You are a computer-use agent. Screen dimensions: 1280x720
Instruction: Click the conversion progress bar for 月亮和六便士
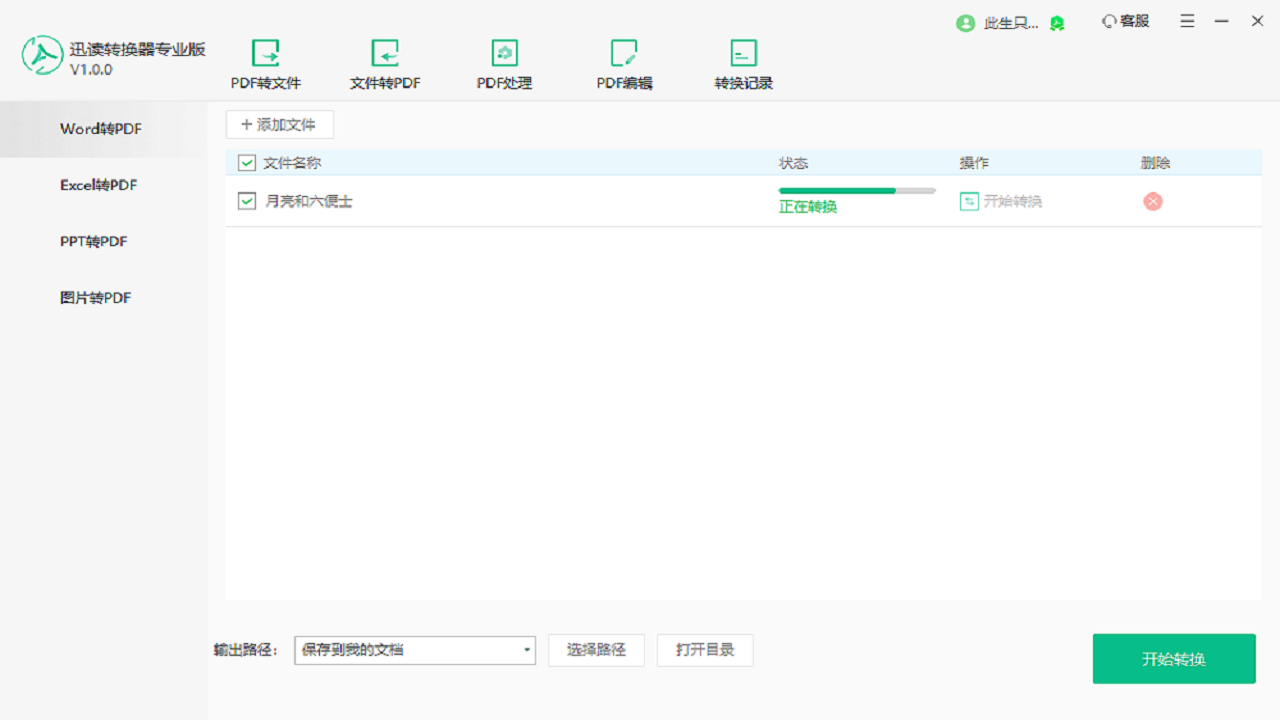coord(857,190)
